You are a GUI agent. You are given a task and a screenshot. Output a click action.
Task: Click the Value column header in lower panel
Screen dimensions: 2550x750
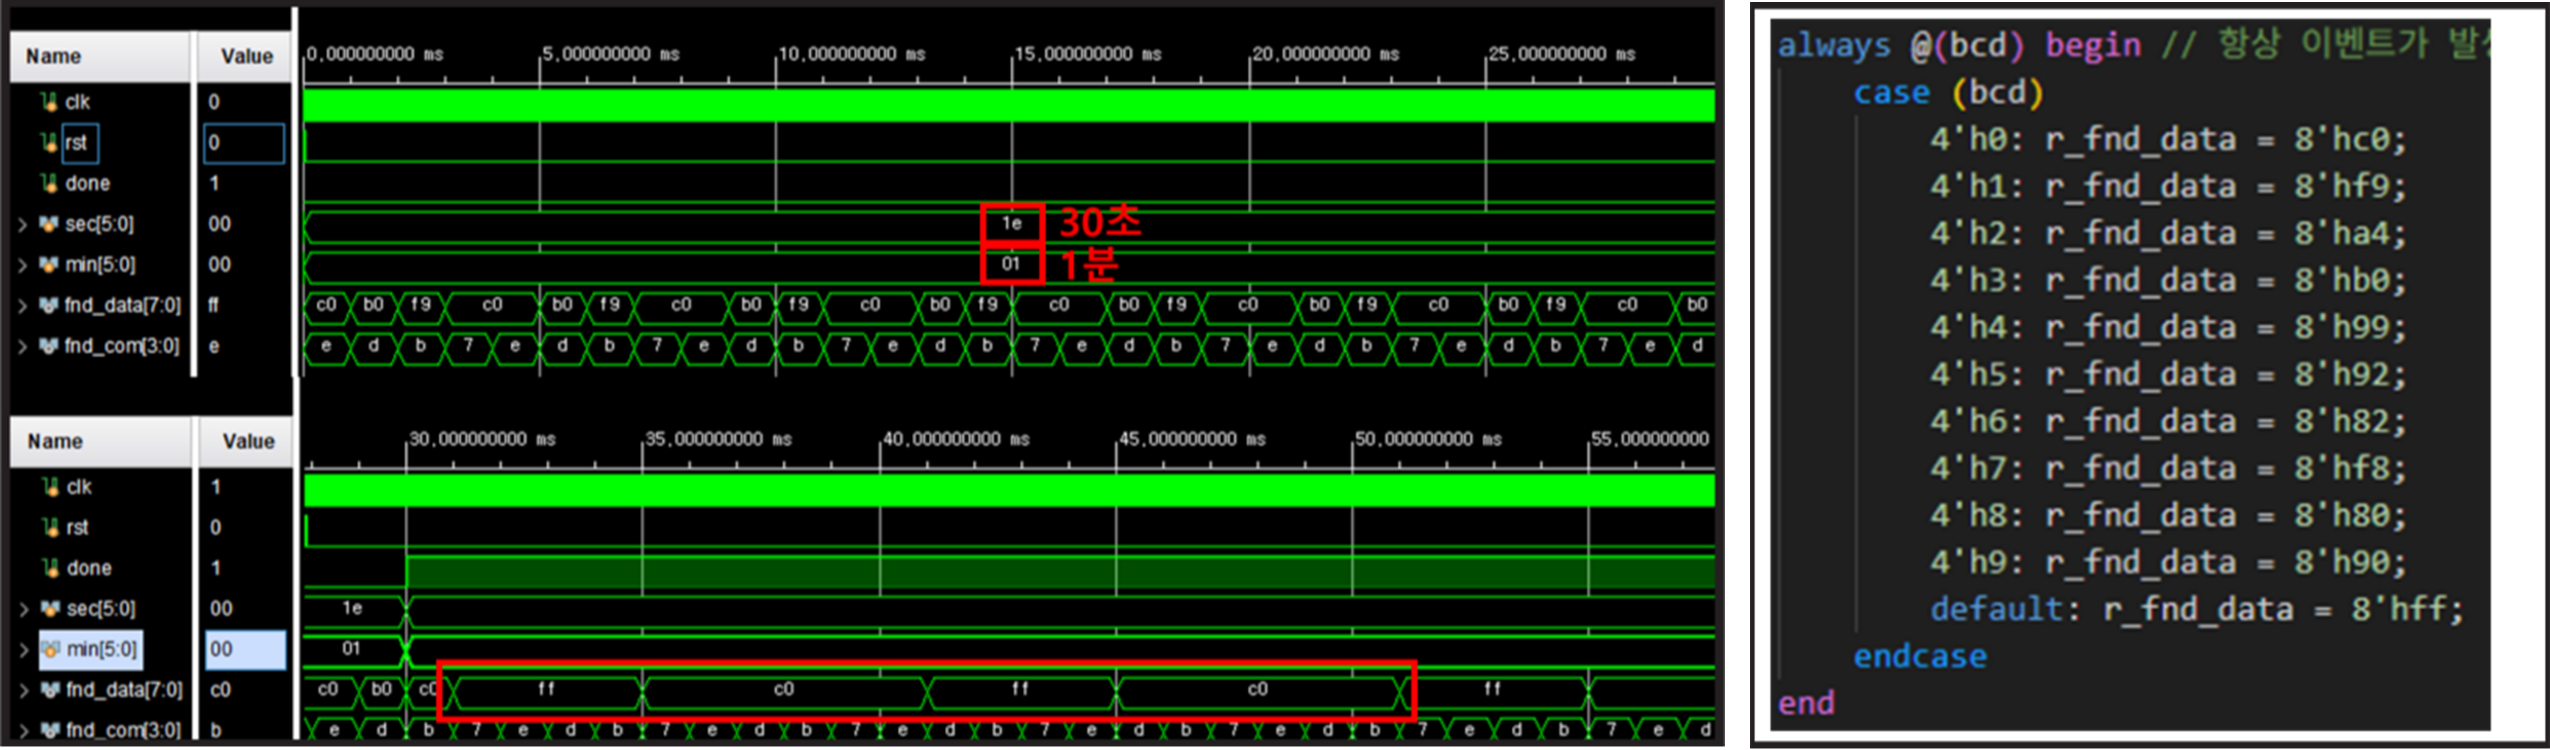(x=248, y=441)
